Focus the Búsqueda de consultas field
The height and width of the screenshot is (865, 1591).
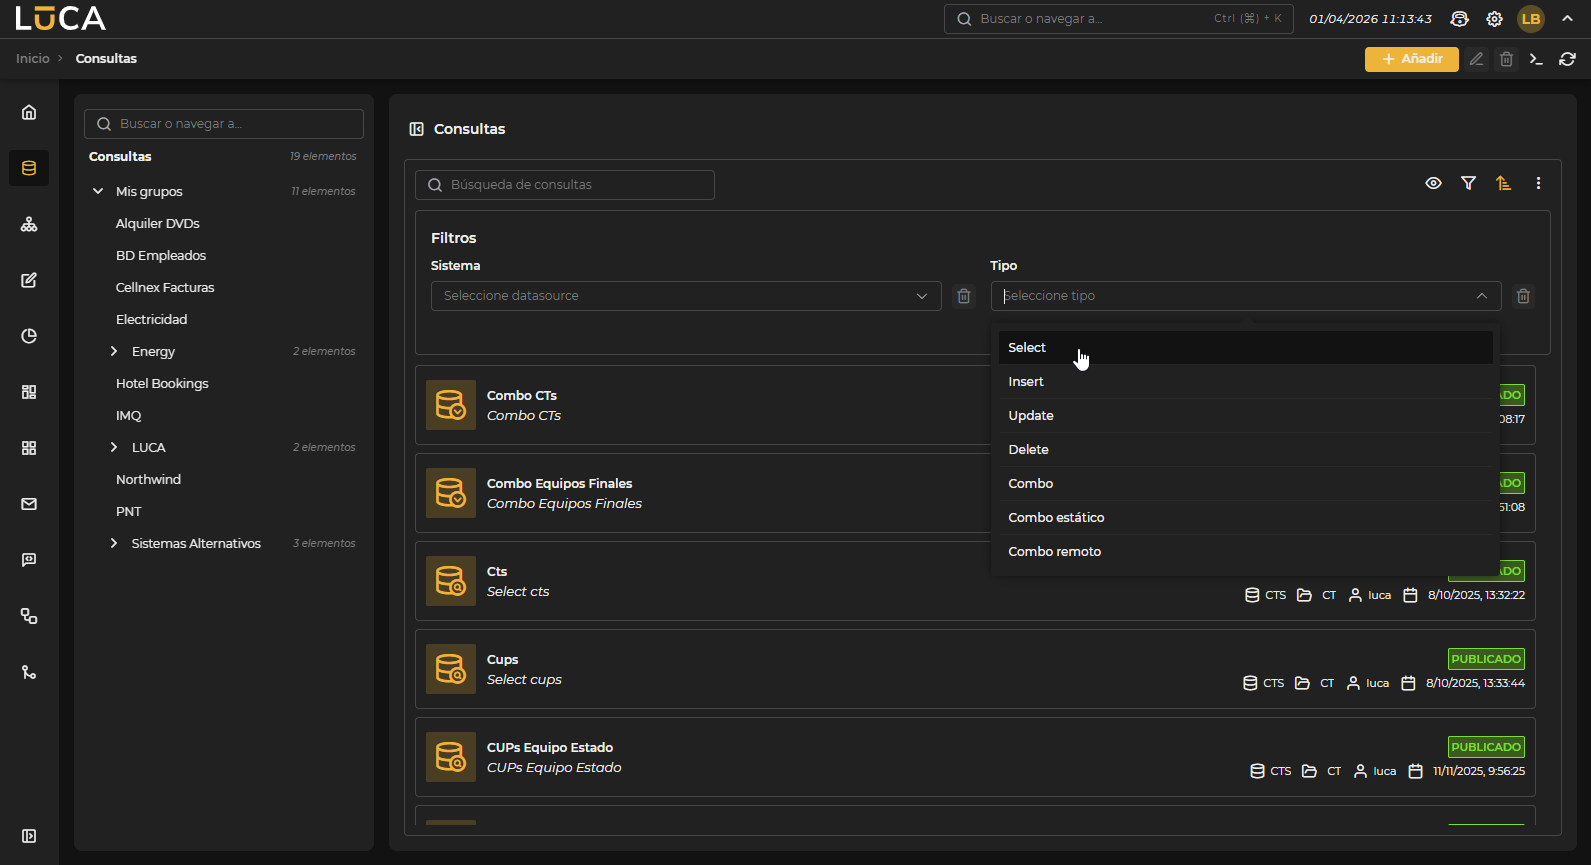point(565,185)
